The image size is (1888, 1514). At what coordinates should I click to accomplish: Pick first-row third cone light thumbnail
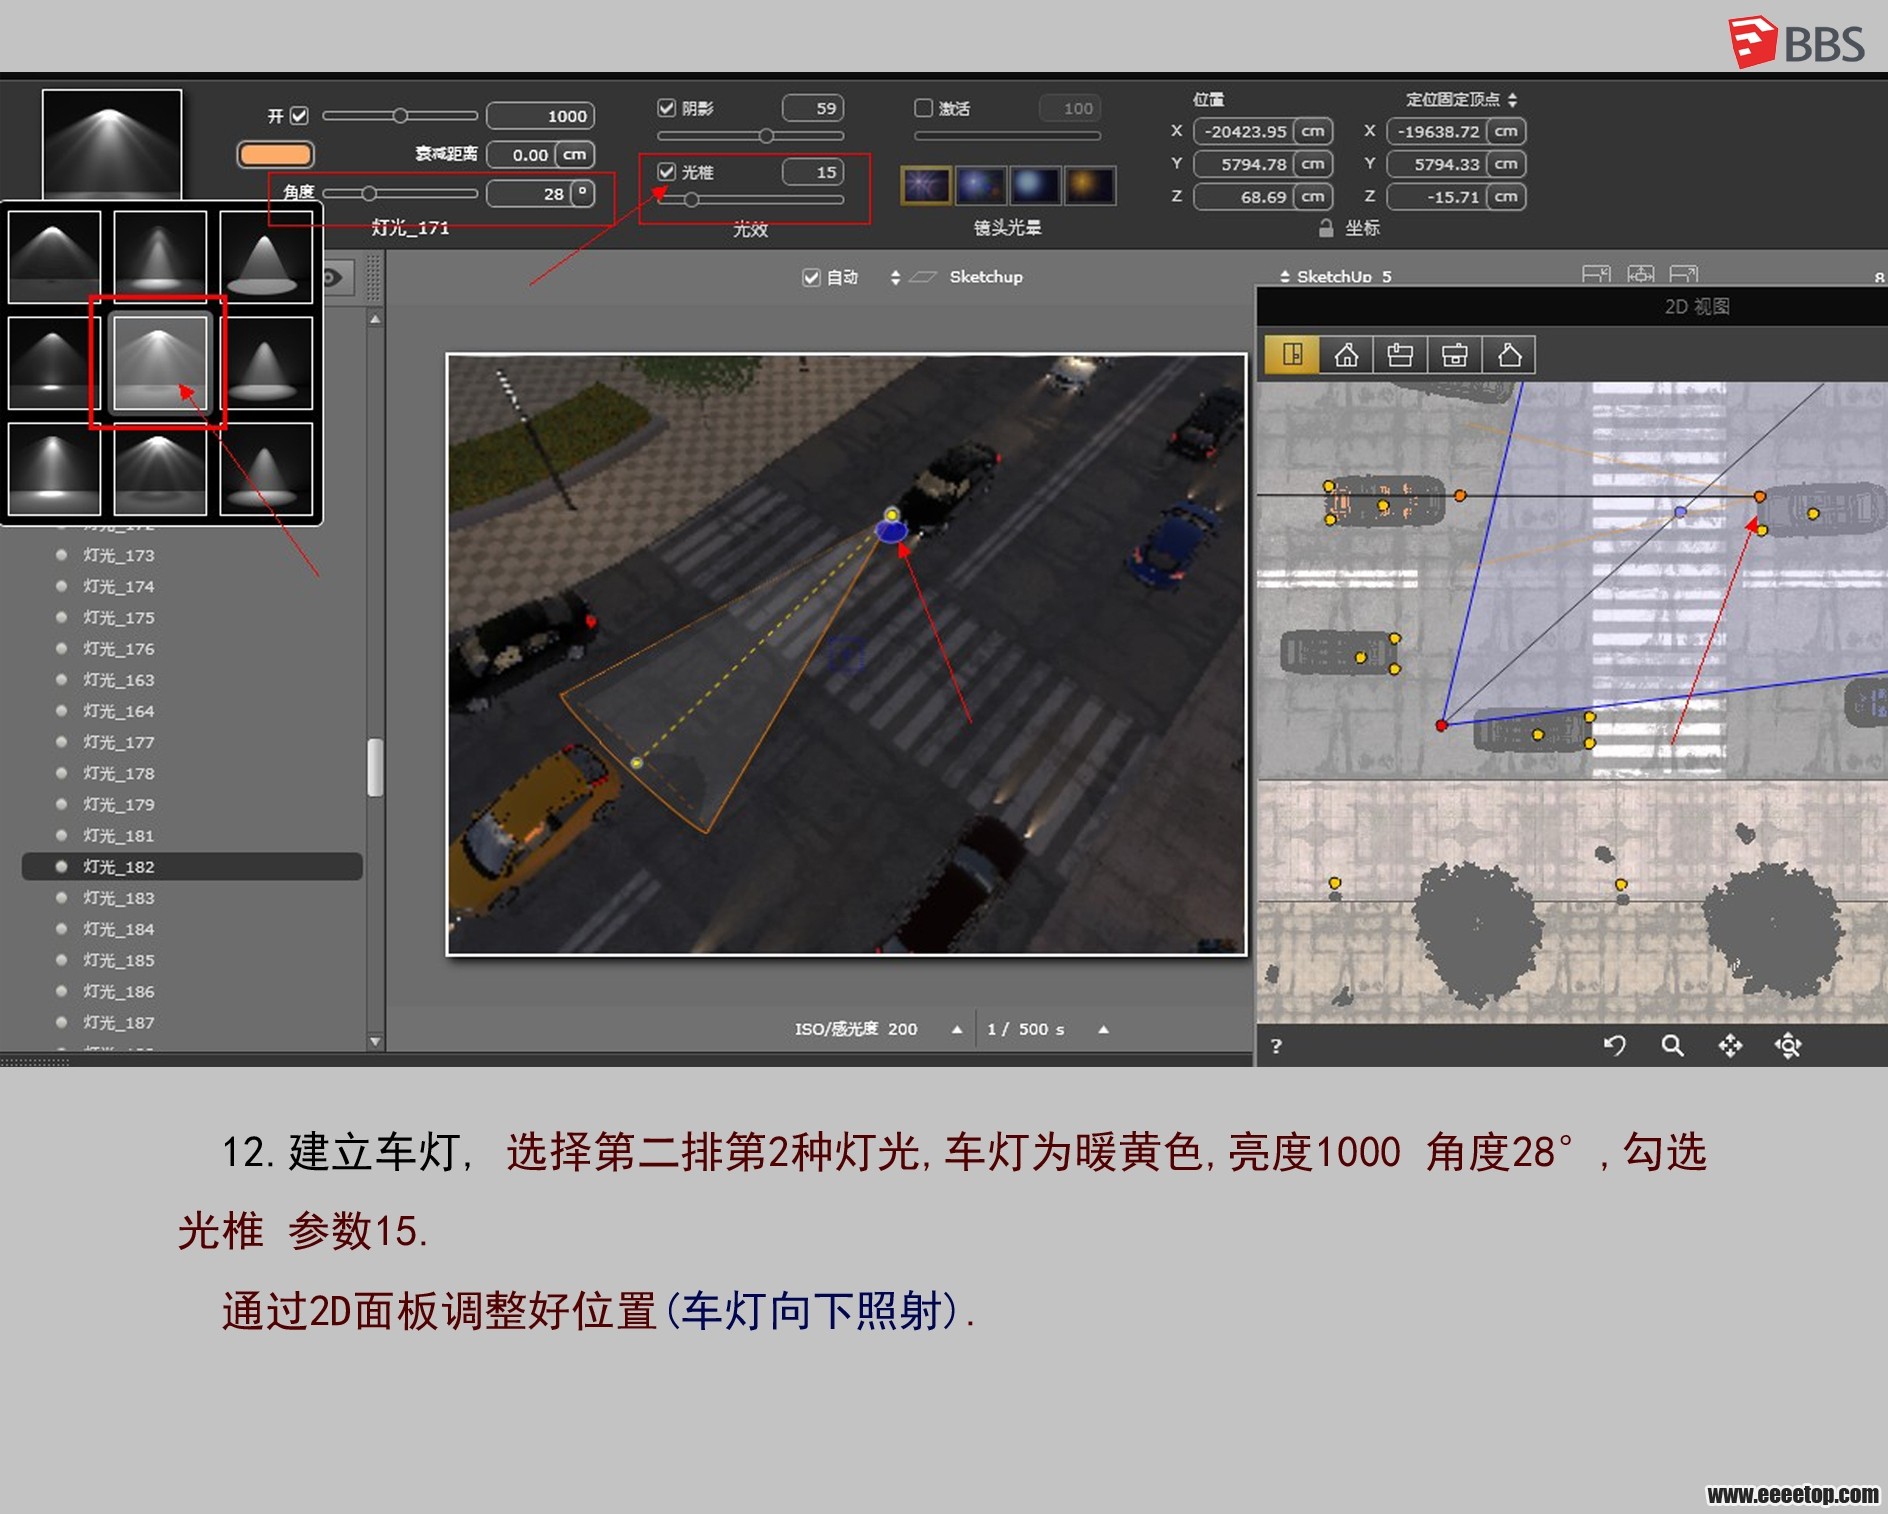[x=266, y=256]
